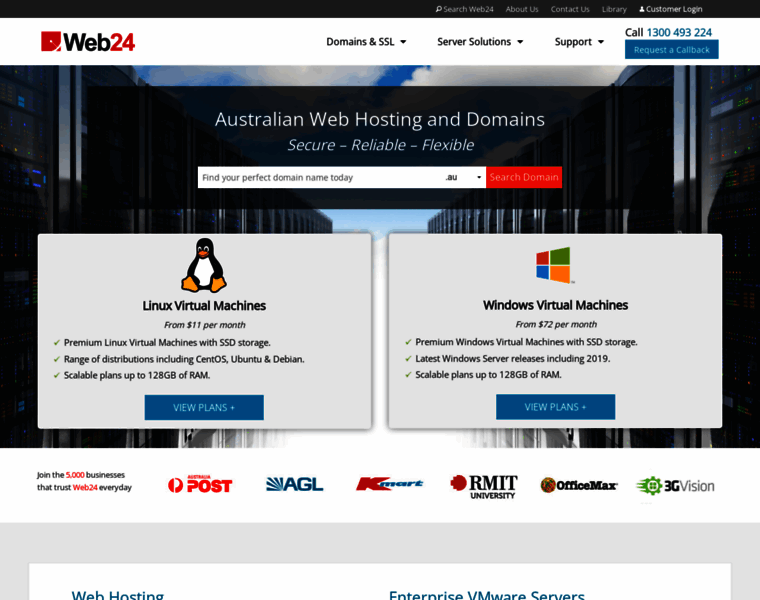Click the OfficeMax logo
This screenshot has width=760, height=600.
pyautogui.click(x=579, y=485)
